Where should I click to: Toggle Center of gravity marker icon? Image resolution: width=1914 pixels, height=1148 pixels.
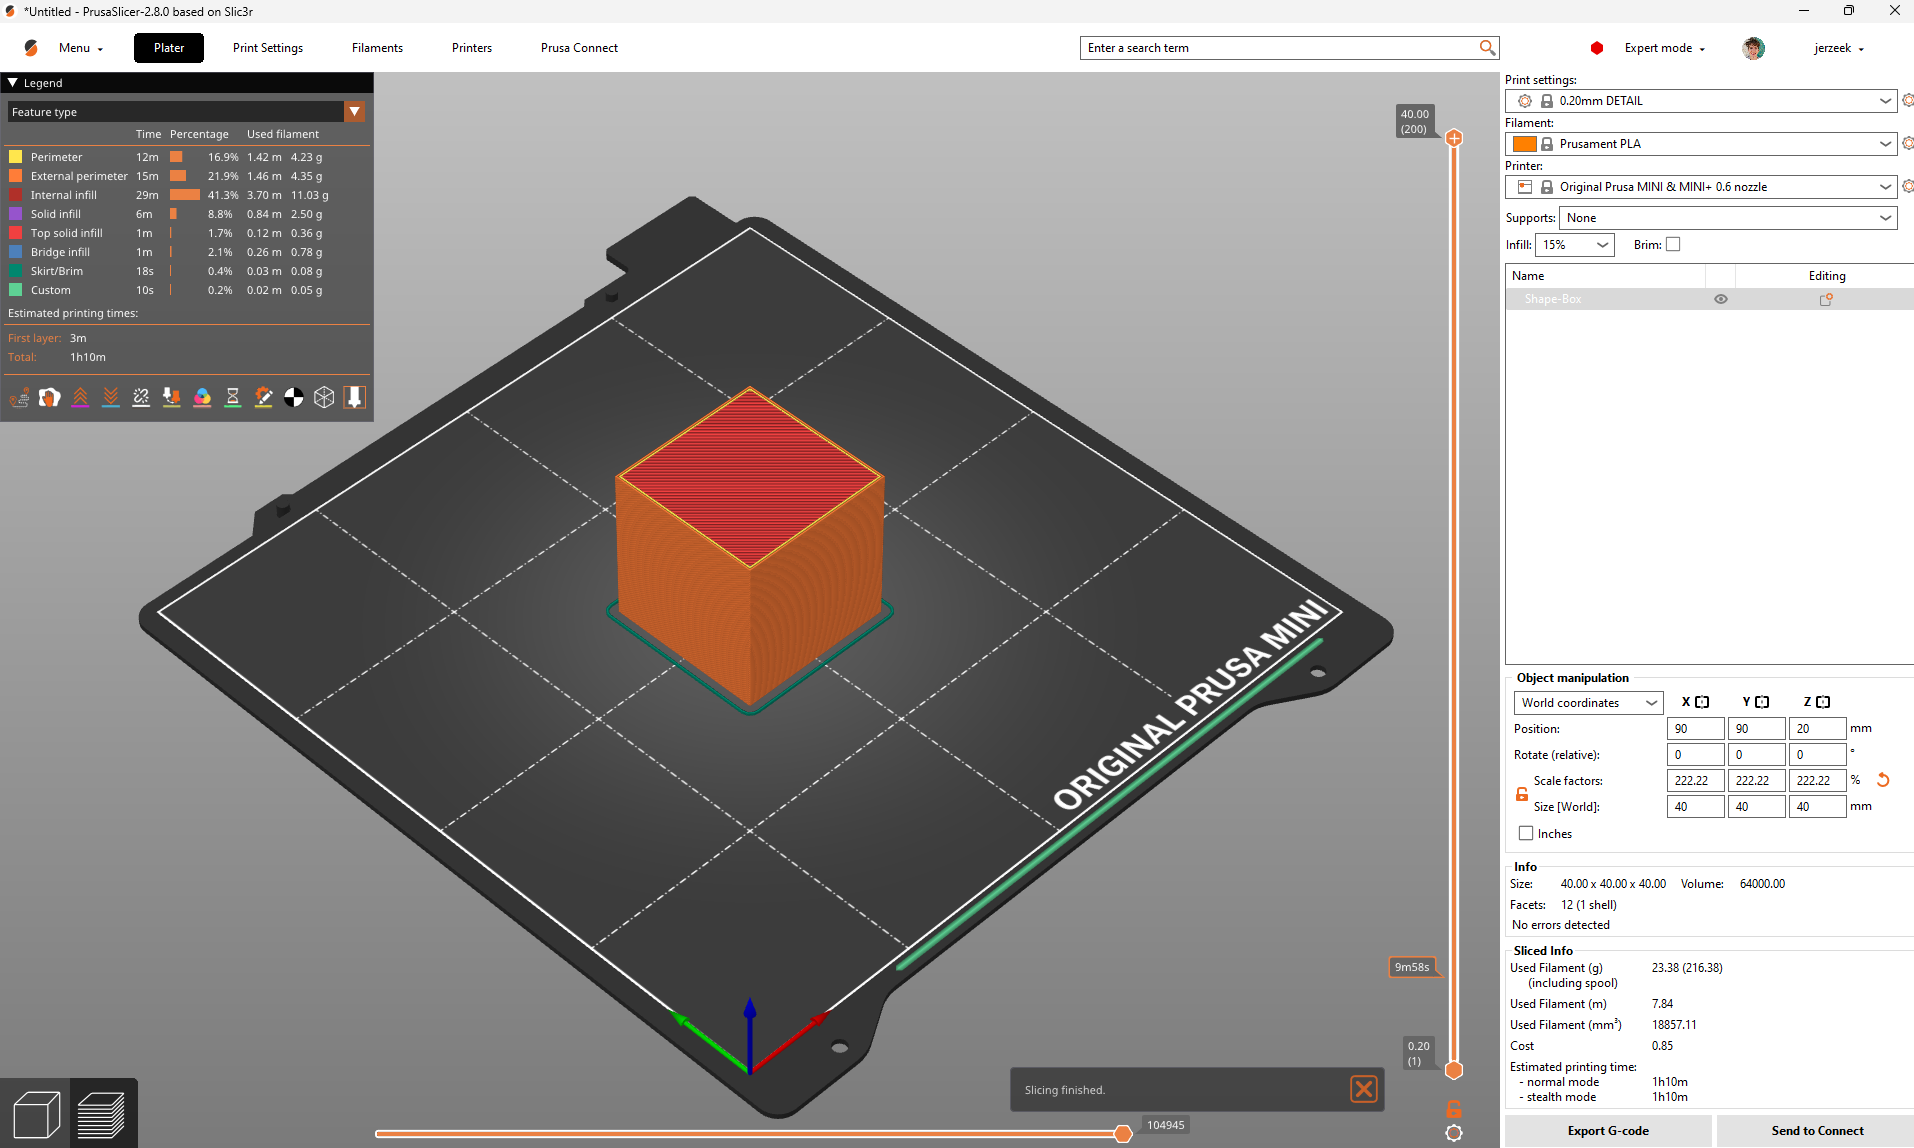(x=293, y=398)
